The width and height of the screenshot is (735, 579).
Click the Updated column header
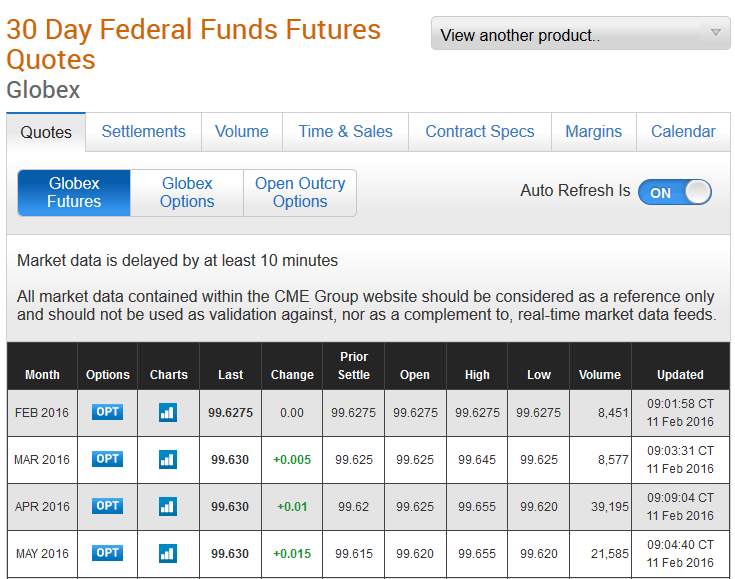pyautogui.click(x=680, y=375)
